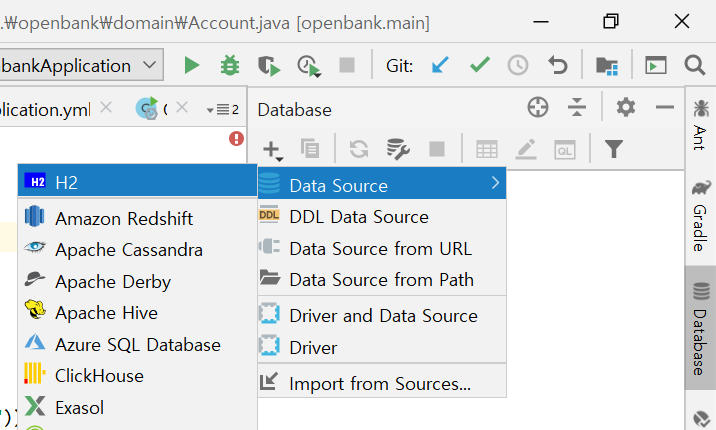Screen dimensions: 716x430
Task: Toggle the Database side tab
Action: point(700,328)
